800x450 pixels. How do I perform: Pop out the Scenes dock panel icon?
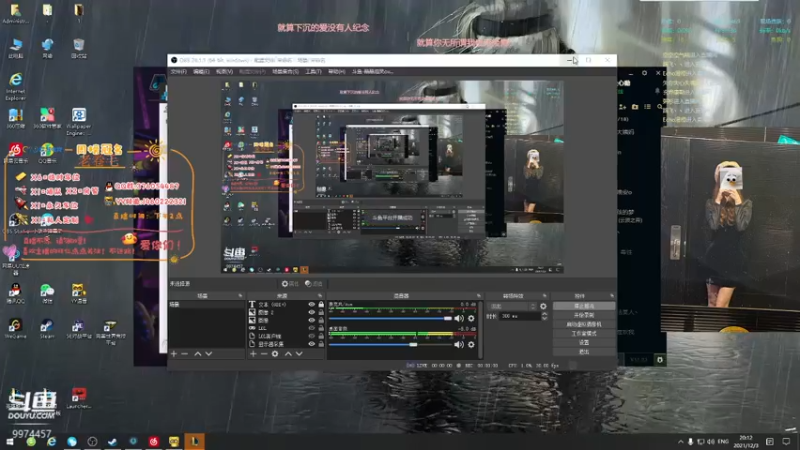(240, 295)
